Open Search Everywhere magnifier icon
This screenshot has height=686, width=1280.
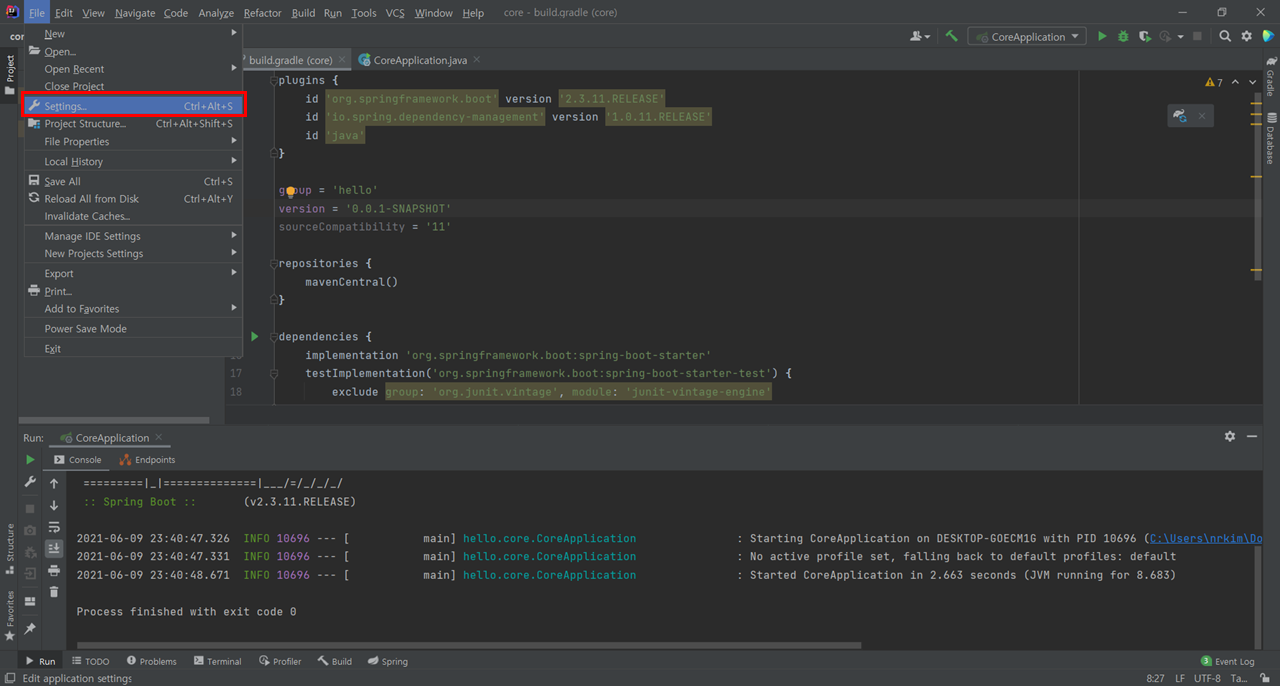[x=1225, y=36]
